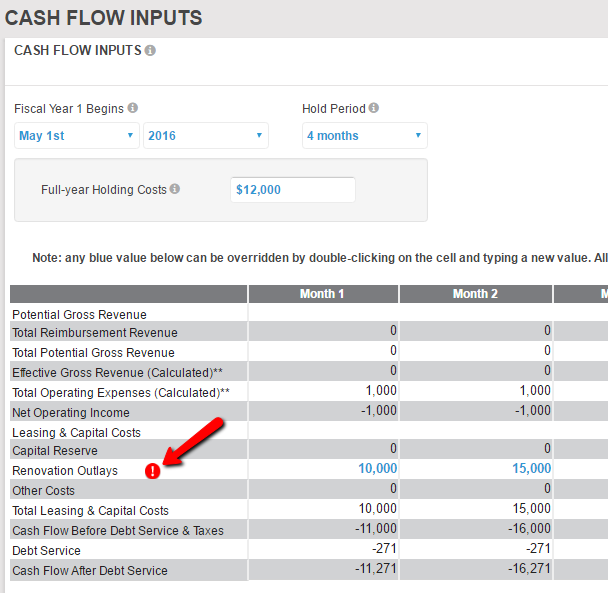Expand the 4 months Hold Period dropdown
The width and height of the screenshot is (608, 593).
click(x=364, y=136)
